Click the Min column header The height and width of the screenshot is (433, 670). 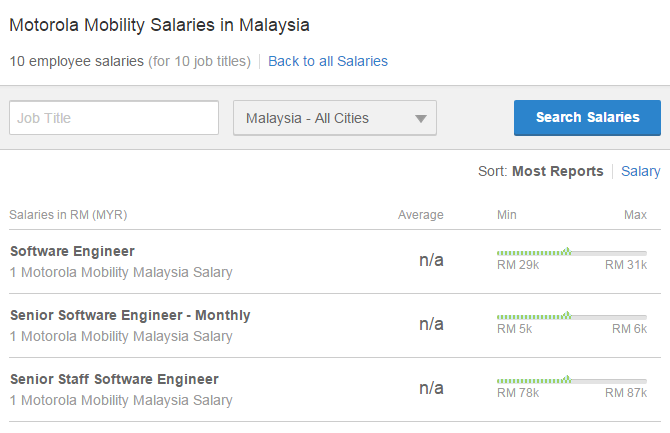click(506, 215)
